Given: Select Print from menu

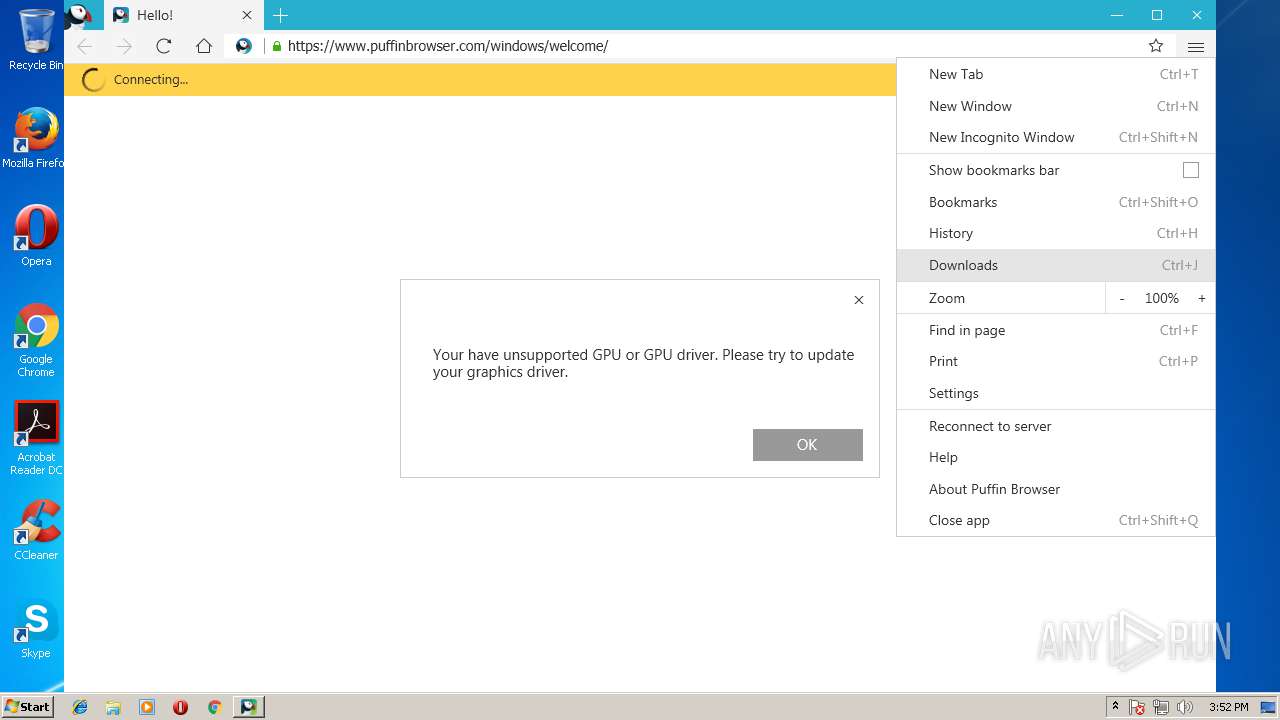Looking at the screenshot, I should (x=1056, y=361).
